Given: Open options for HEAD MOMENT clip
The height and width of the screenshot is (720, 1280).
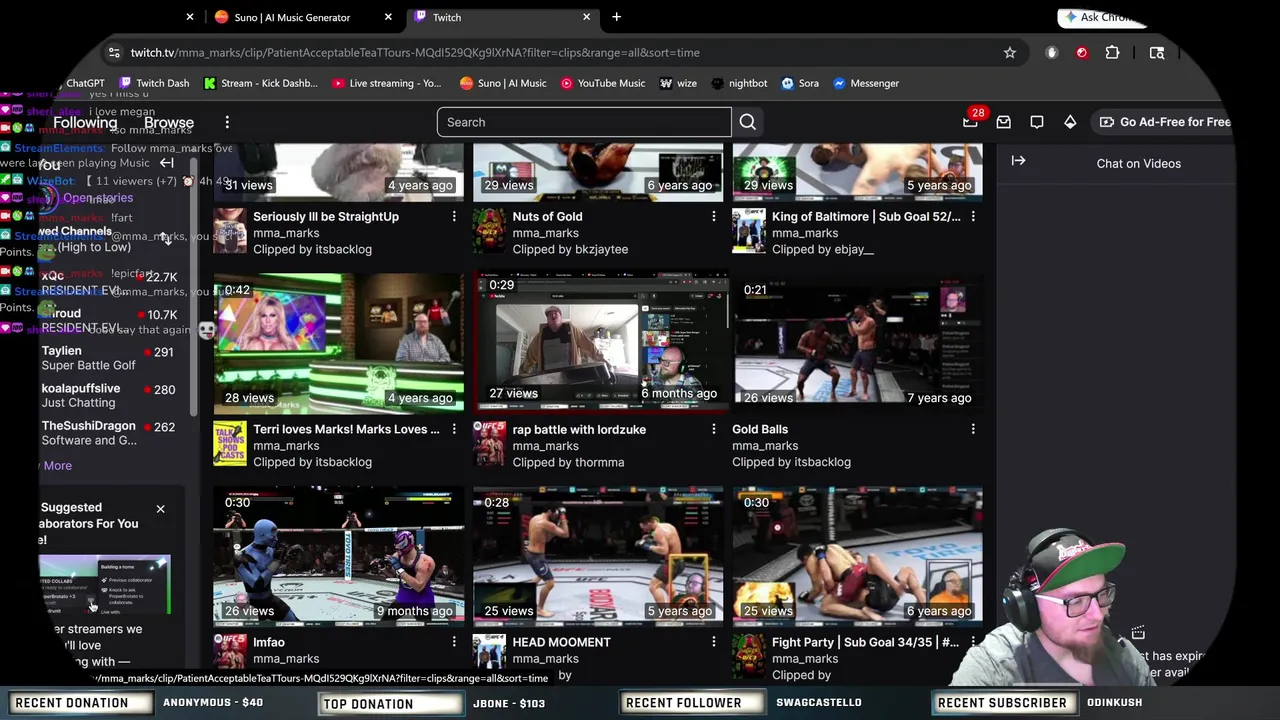Looking at the screenshot, I should 713,643.
